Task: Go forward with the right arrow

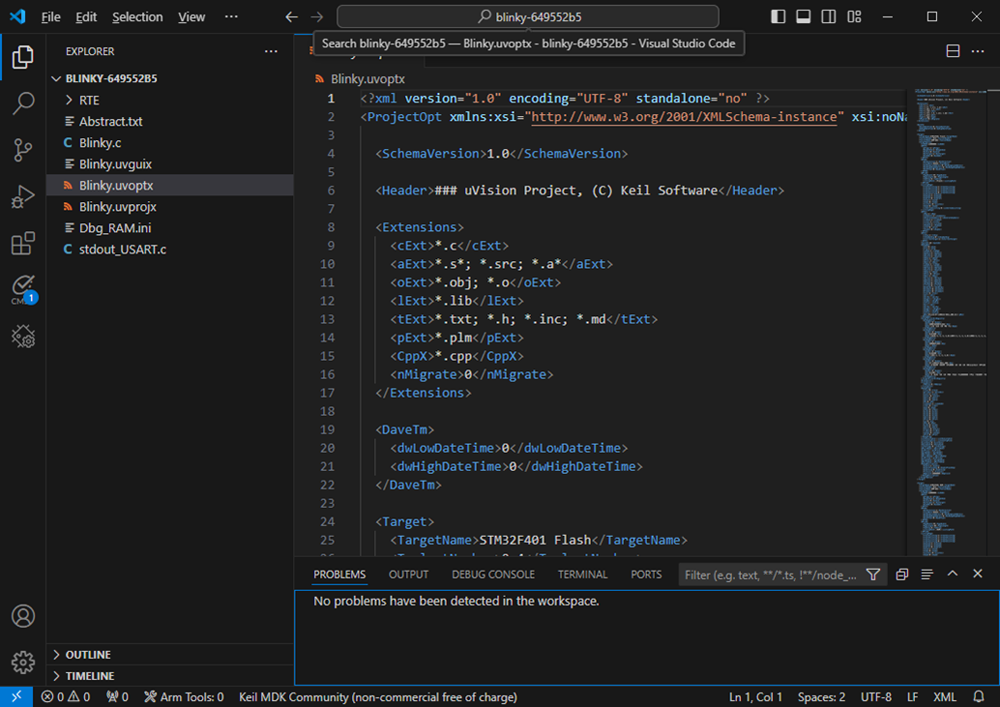Action: 317,17
